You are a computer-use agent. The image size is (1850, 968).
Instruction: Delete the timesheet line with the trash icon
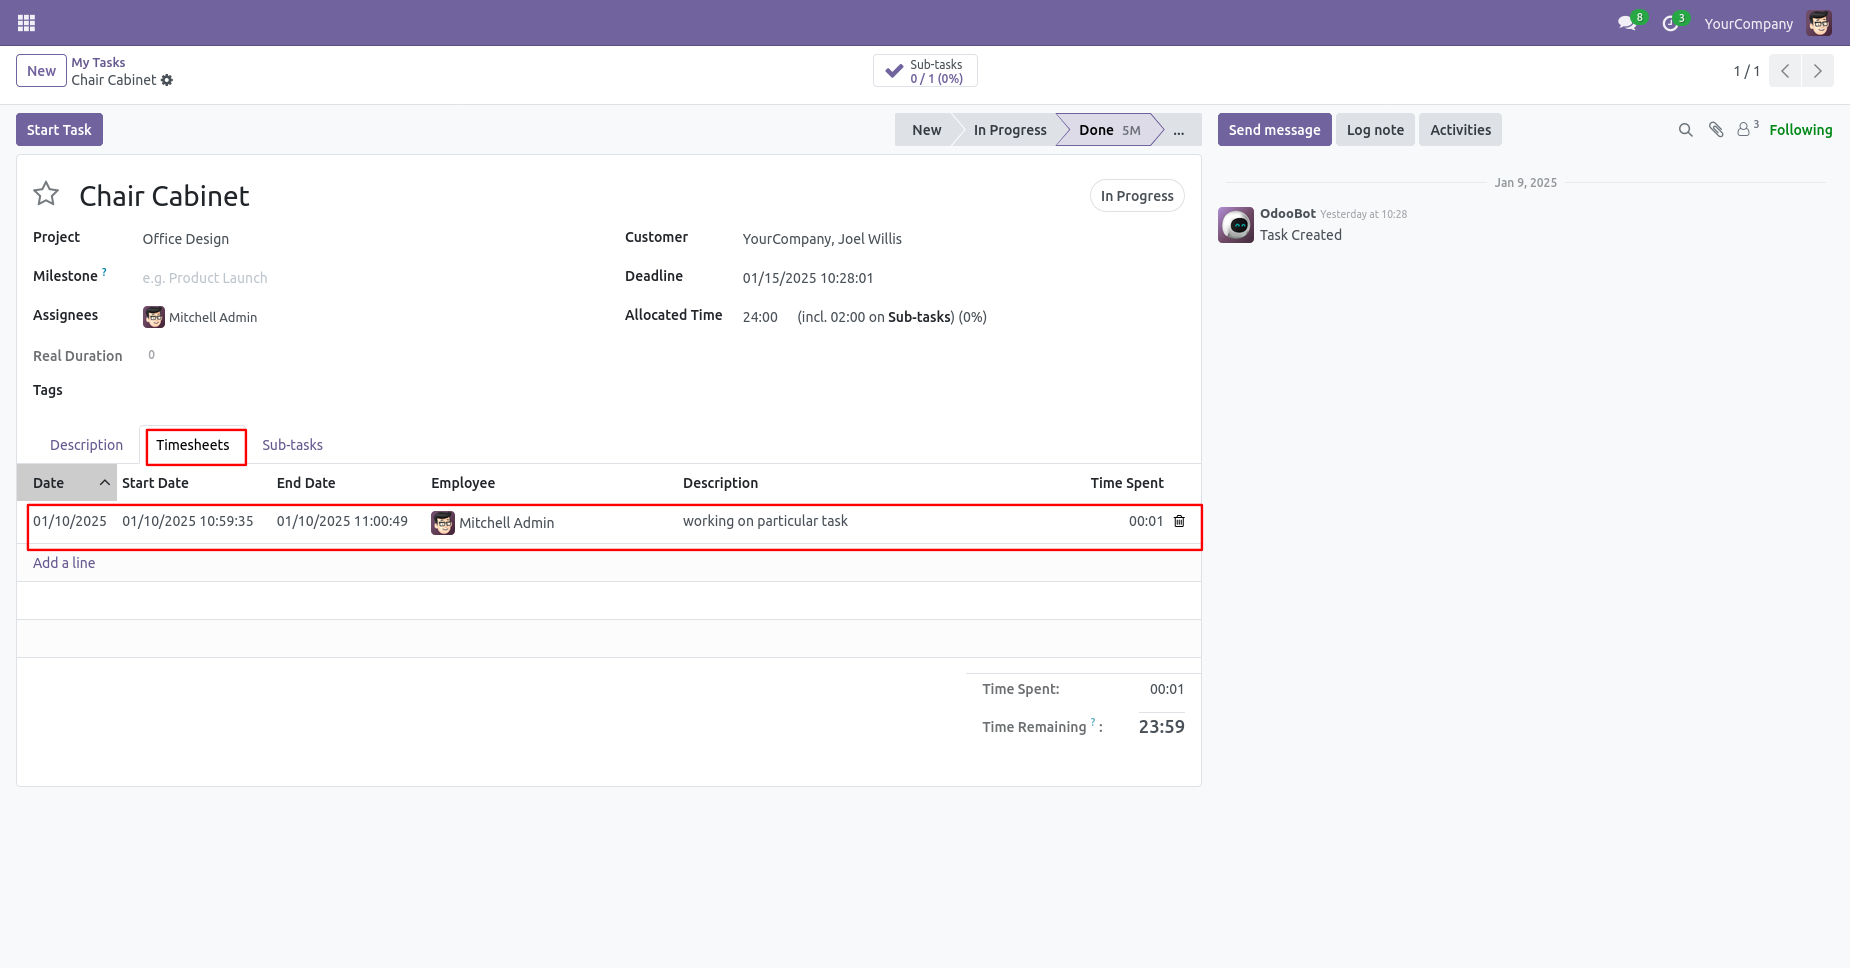pos(1179,521)
